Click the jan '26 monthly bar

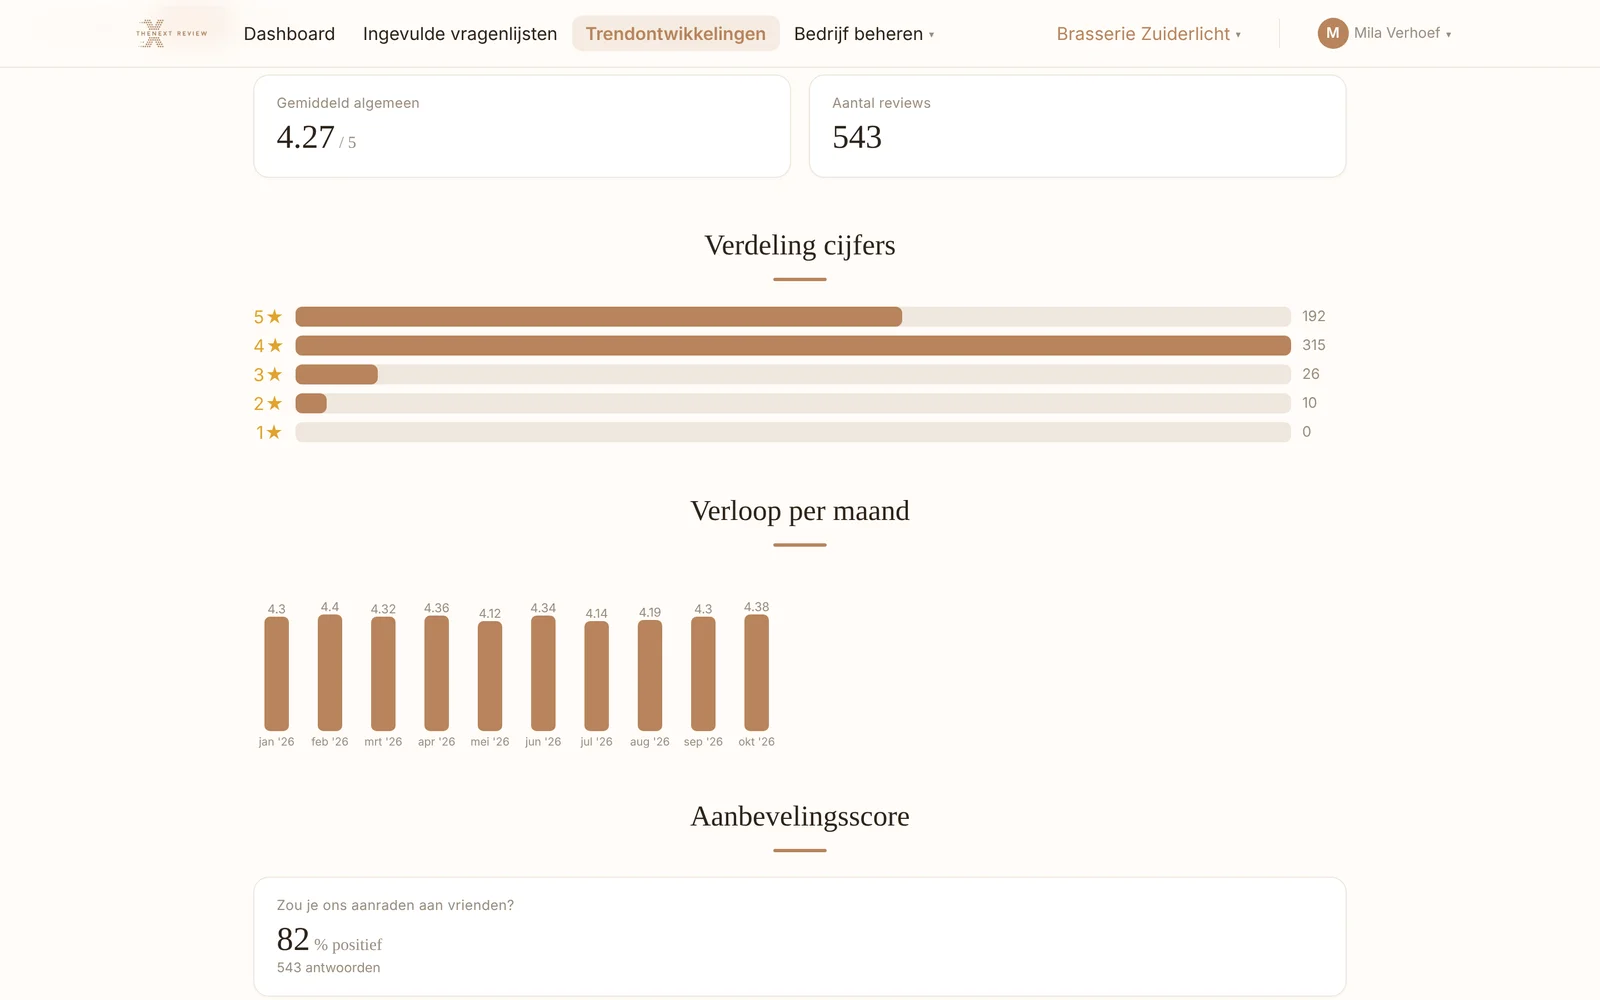277,674
